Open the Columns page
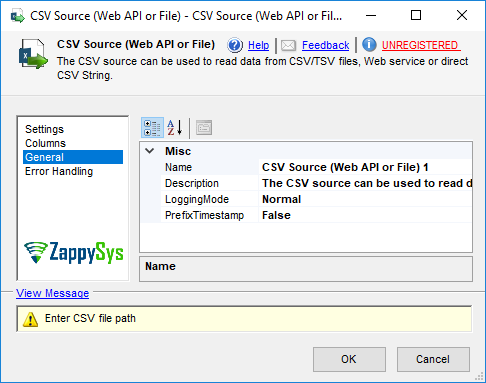This screenshot has width=486, height=383. click(x=45, y=143)
